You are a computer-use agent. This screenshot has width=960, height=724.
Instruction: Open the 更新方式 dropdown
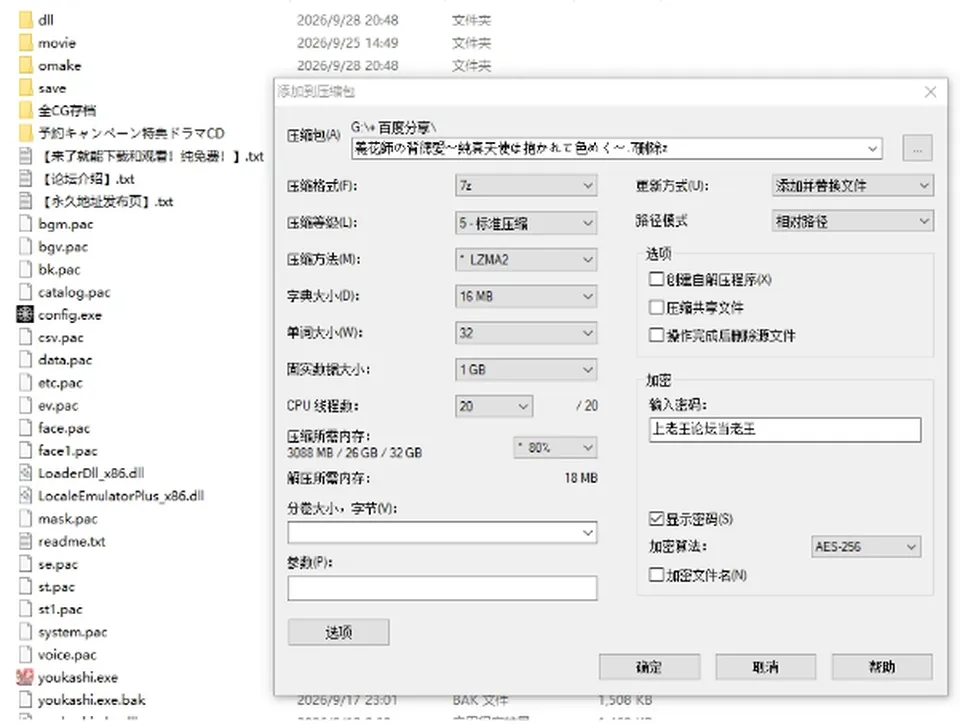click(x=853, y=185)
